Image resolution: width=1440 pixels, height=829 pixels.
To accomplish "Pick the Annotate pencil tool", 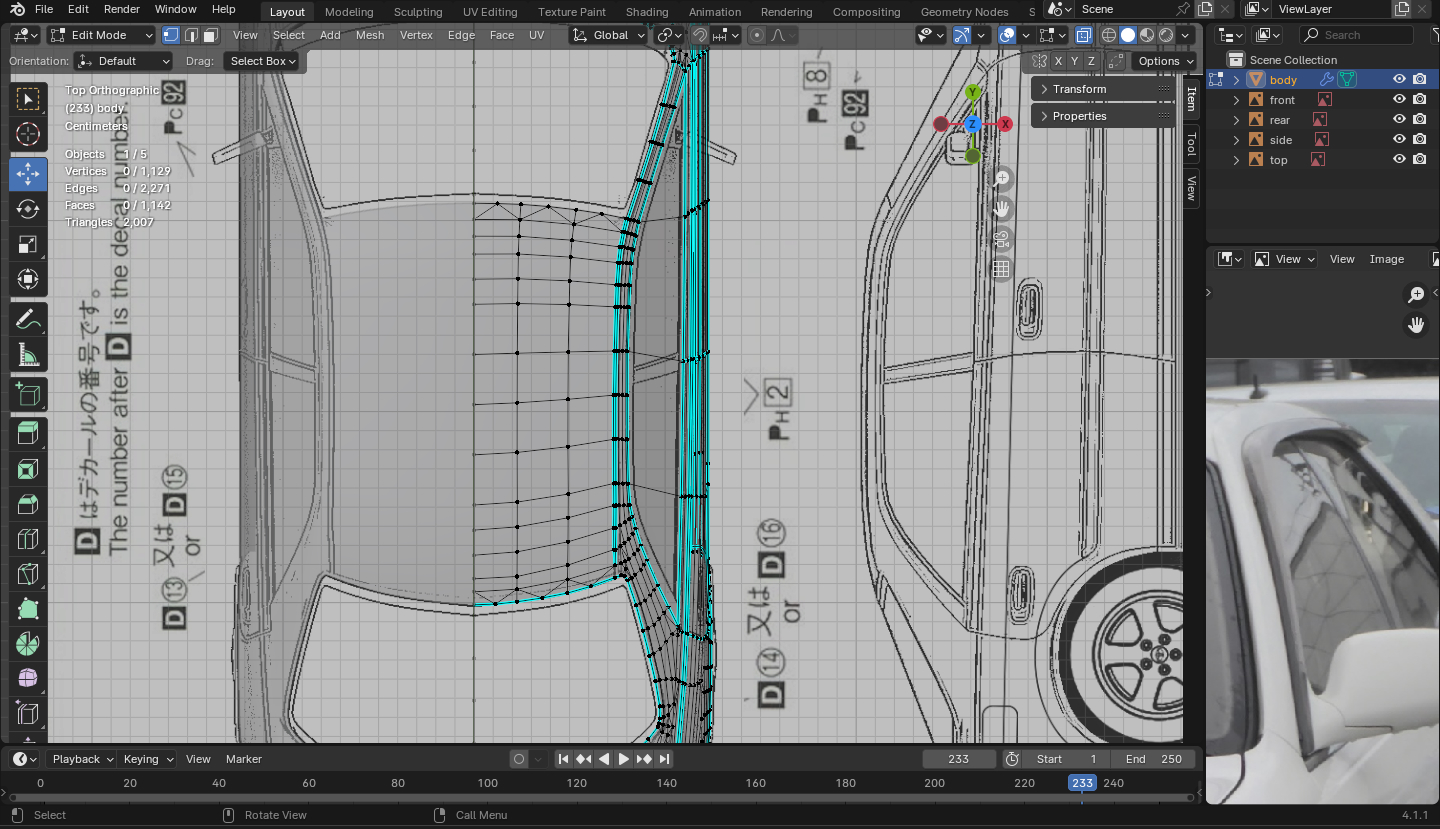I will point(28,320).
